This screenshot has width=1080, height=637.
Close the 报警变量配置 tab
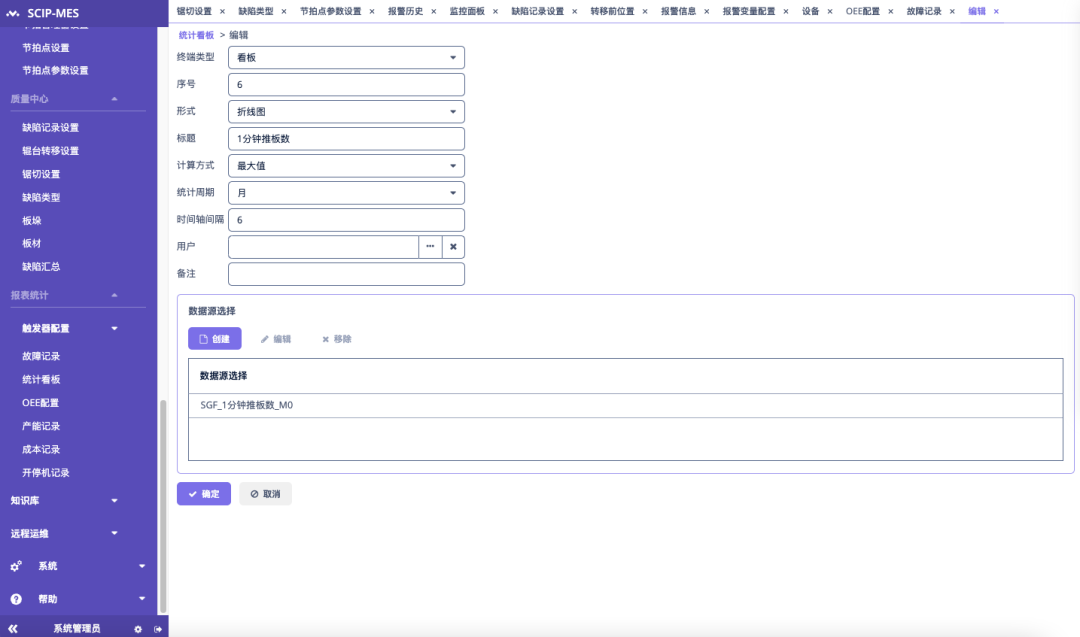coord(786,12)
